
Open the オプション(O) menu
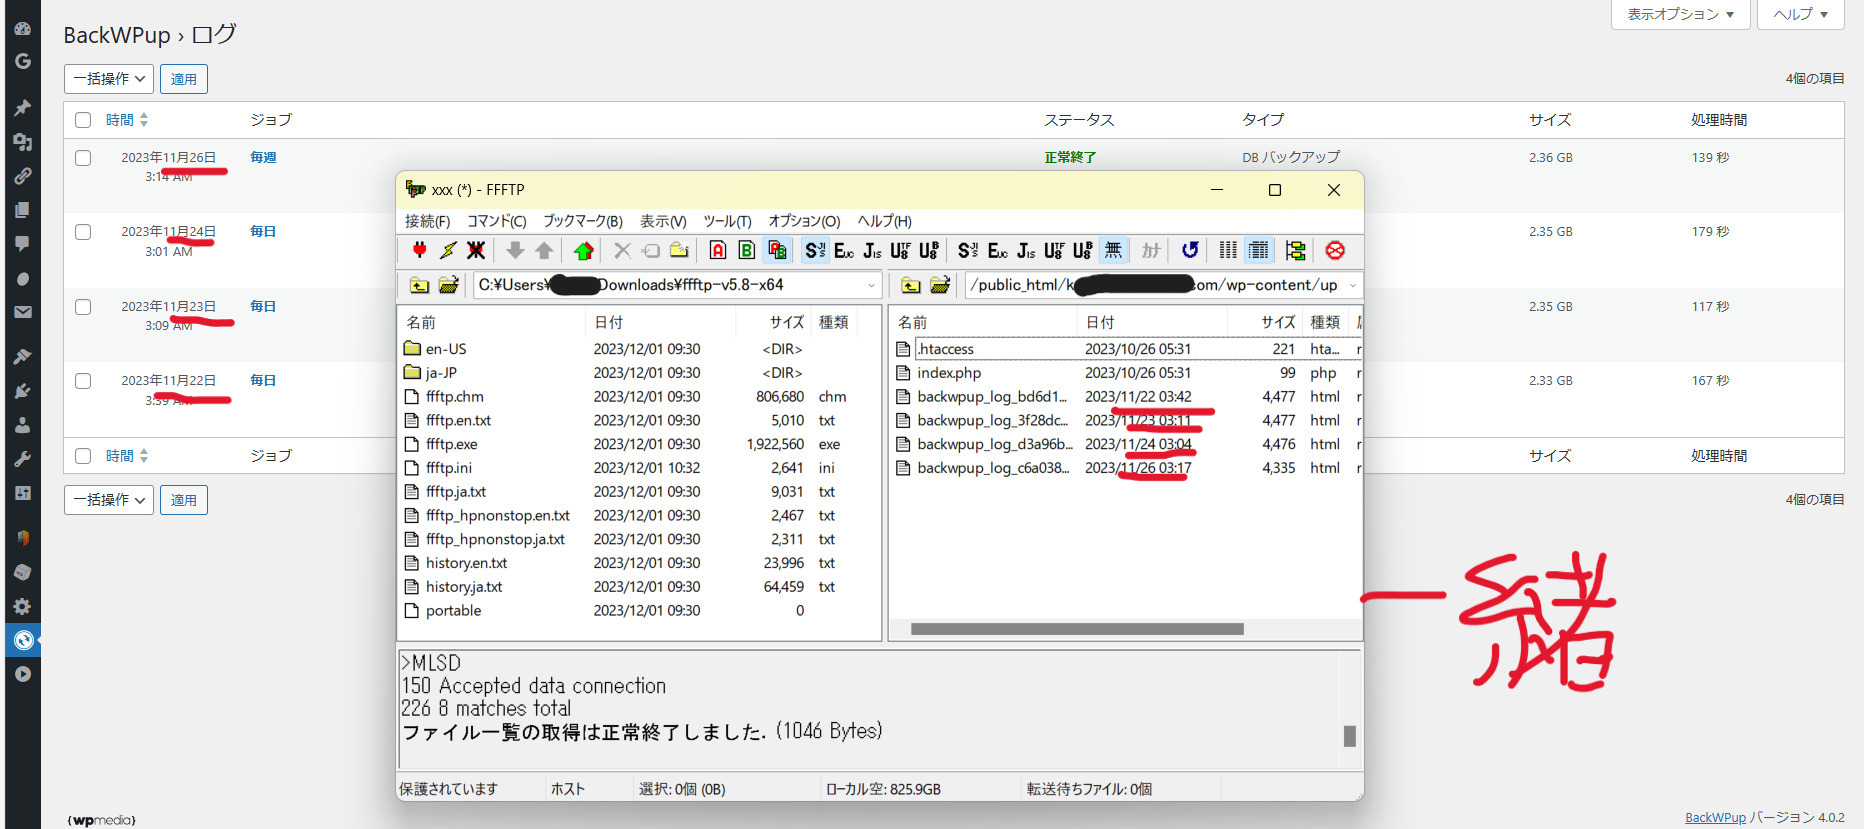point(804,221)
